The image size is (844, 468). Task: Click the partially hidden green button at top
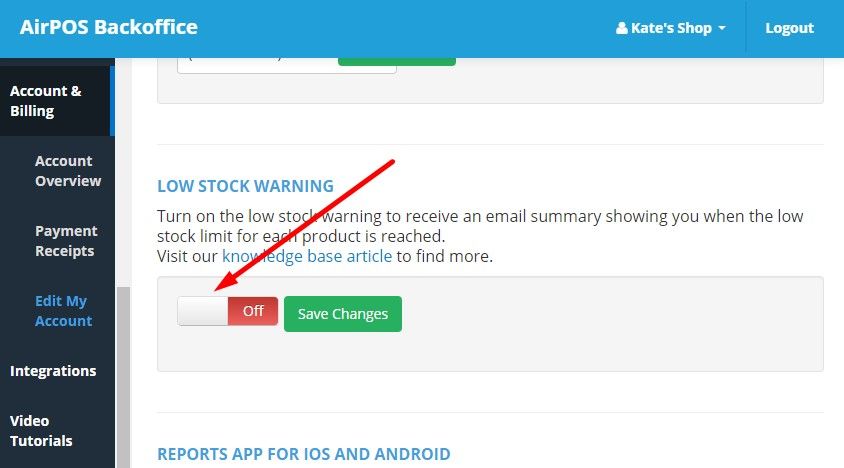pyautogui.click(x=397, y=62)
